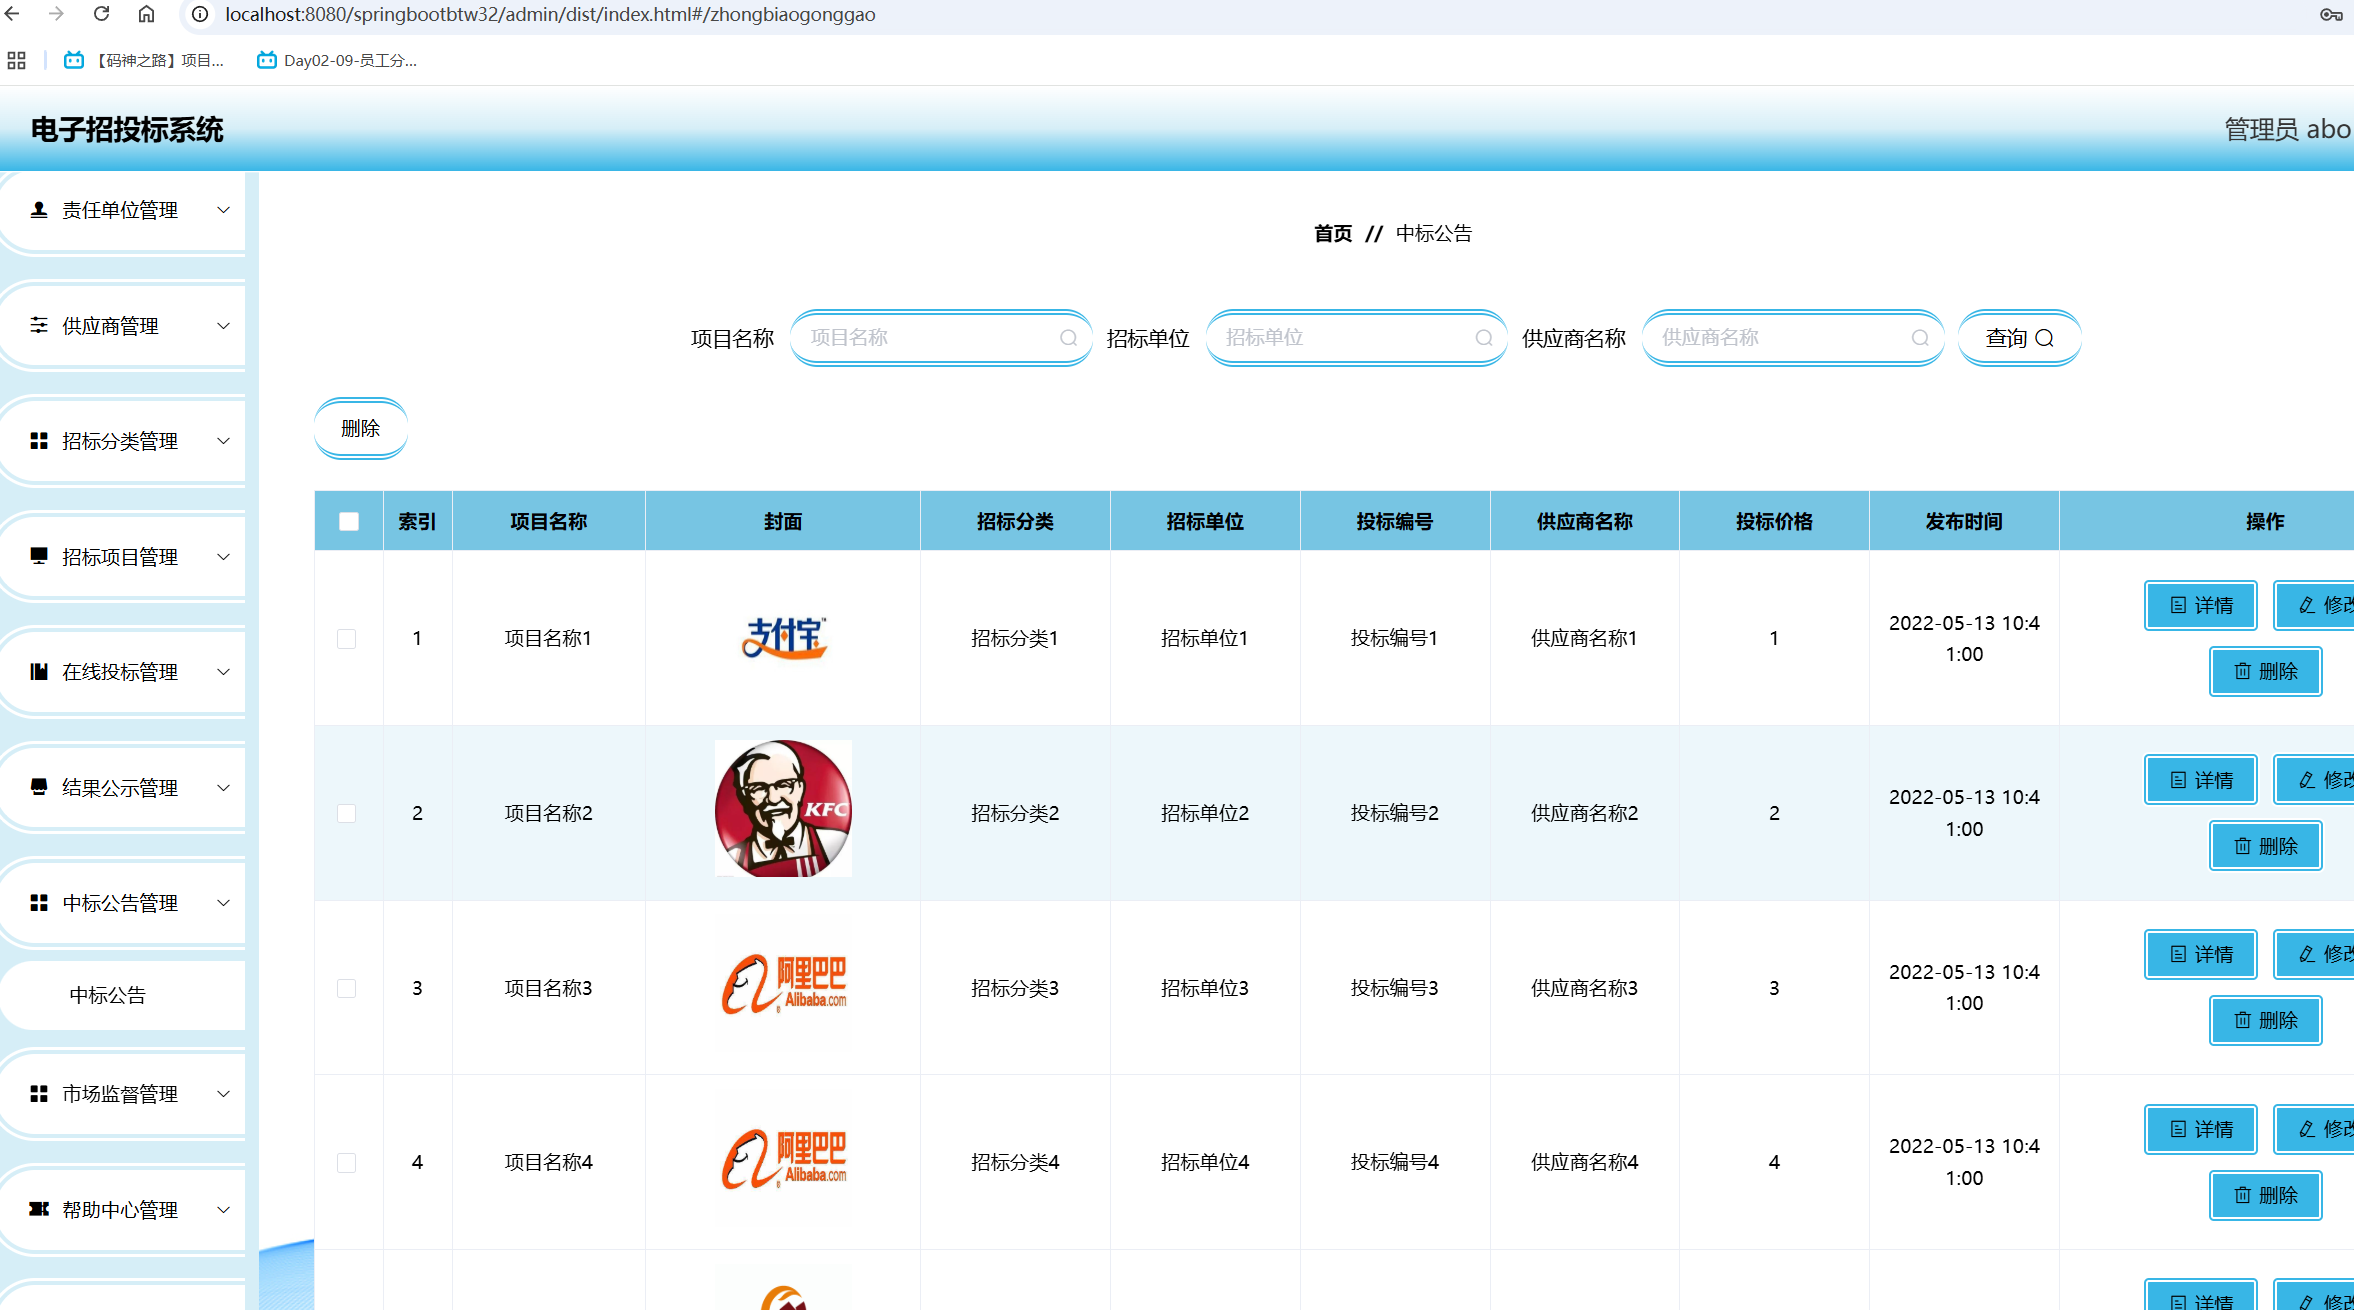The image size is (2354, 1310).
Task: Click the 供应商管理 sliders icon
Action: click(39, 325)
